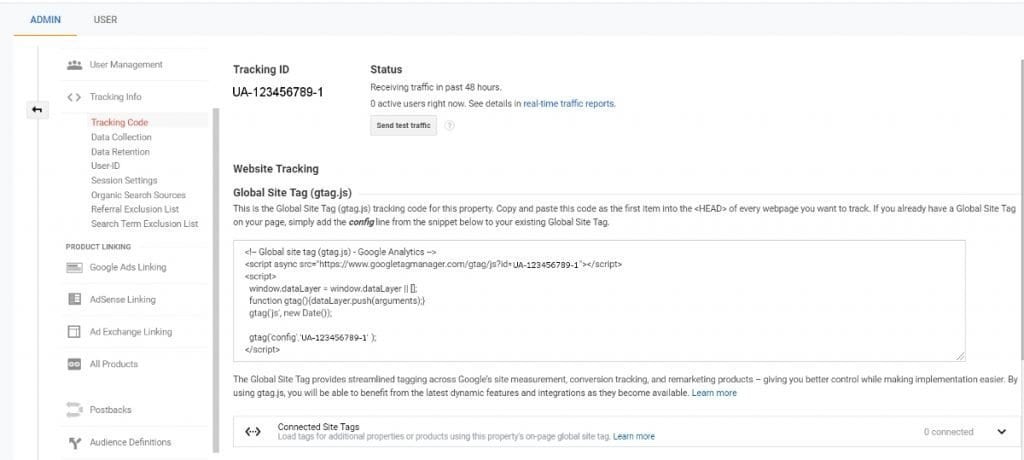This screenshot has height=460, width=1024.
Task: Open Learn more link in Connected Site Tags
Action: [633, 436]
